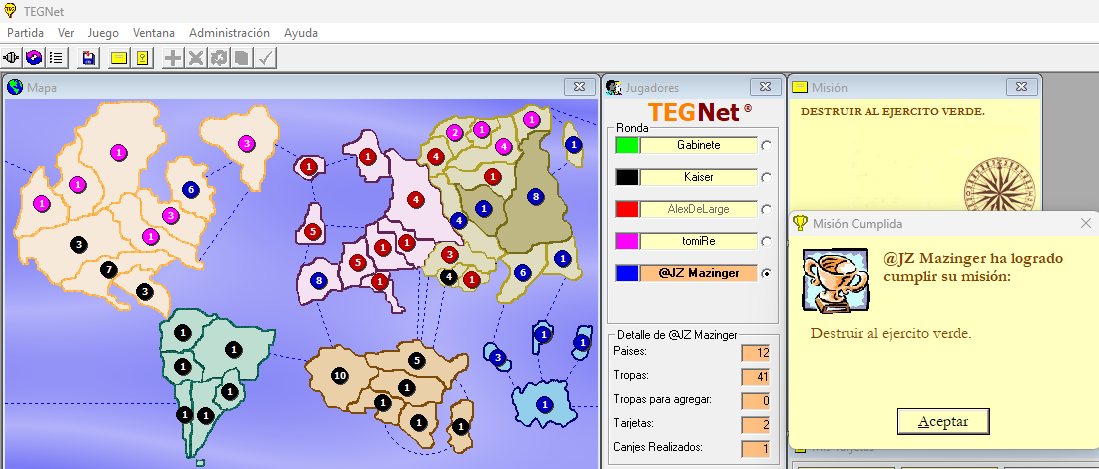Click the small trophy icon of Misión Cumplida
The width and height of the screenshot is (1099, 469).
[800, 223]
